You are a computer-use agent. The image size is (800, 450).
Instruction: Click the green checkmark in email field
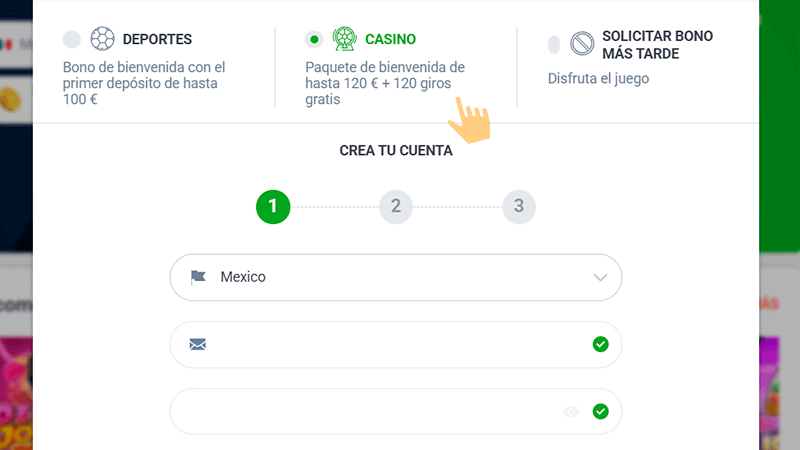pos(600,344)
